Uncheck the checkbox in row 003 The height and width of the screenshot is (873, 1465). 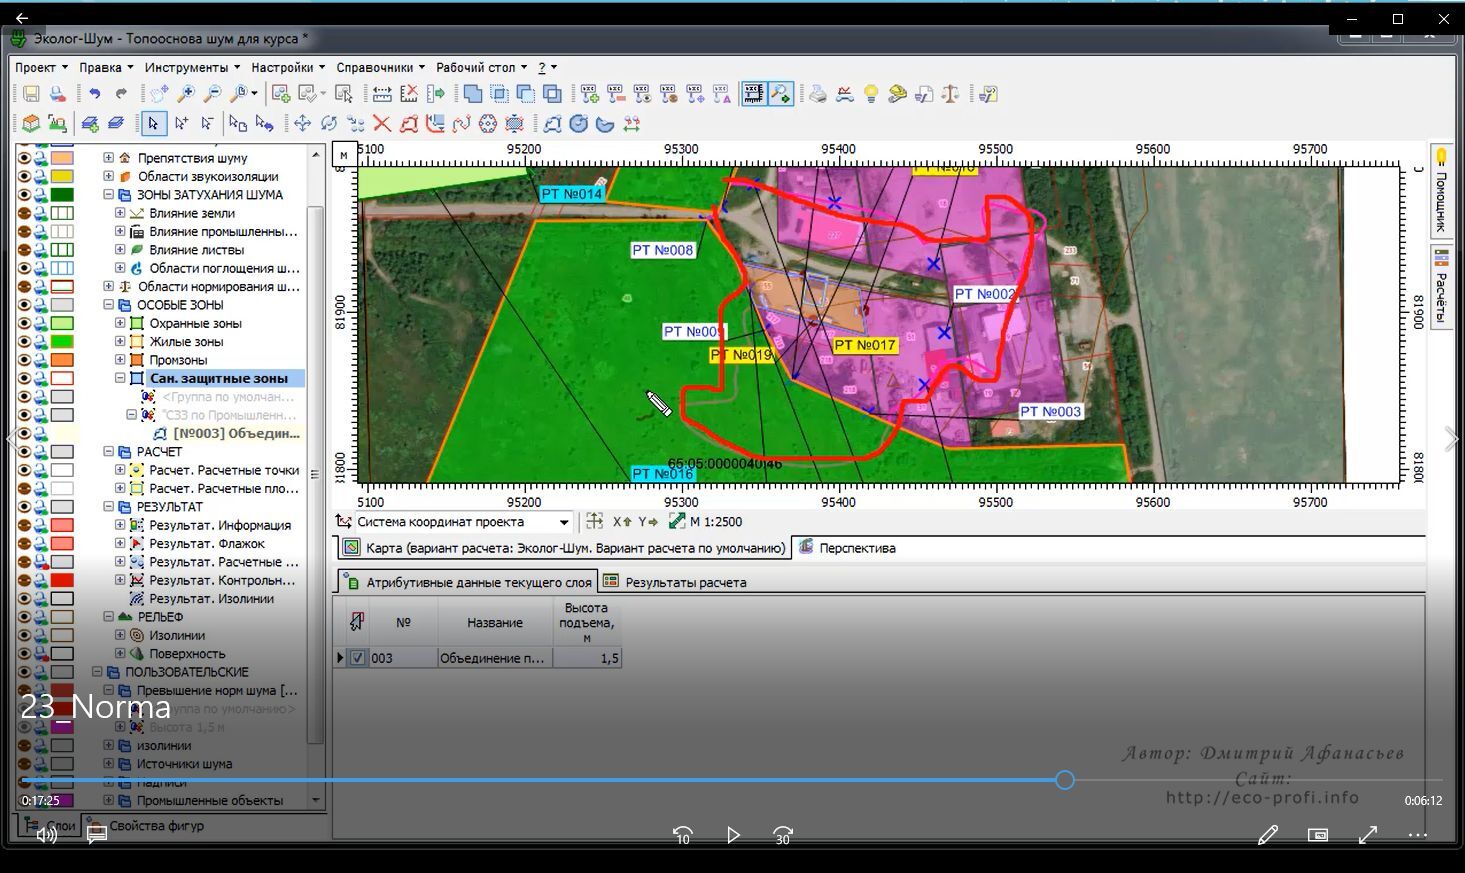pyautogui.click(x=358, y=658)
